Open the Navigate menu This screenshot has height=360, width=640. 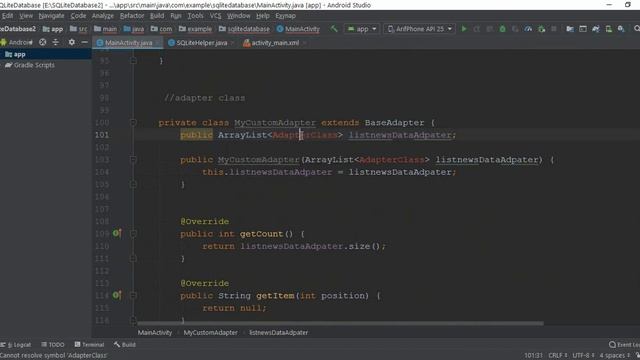click(51, 16)
